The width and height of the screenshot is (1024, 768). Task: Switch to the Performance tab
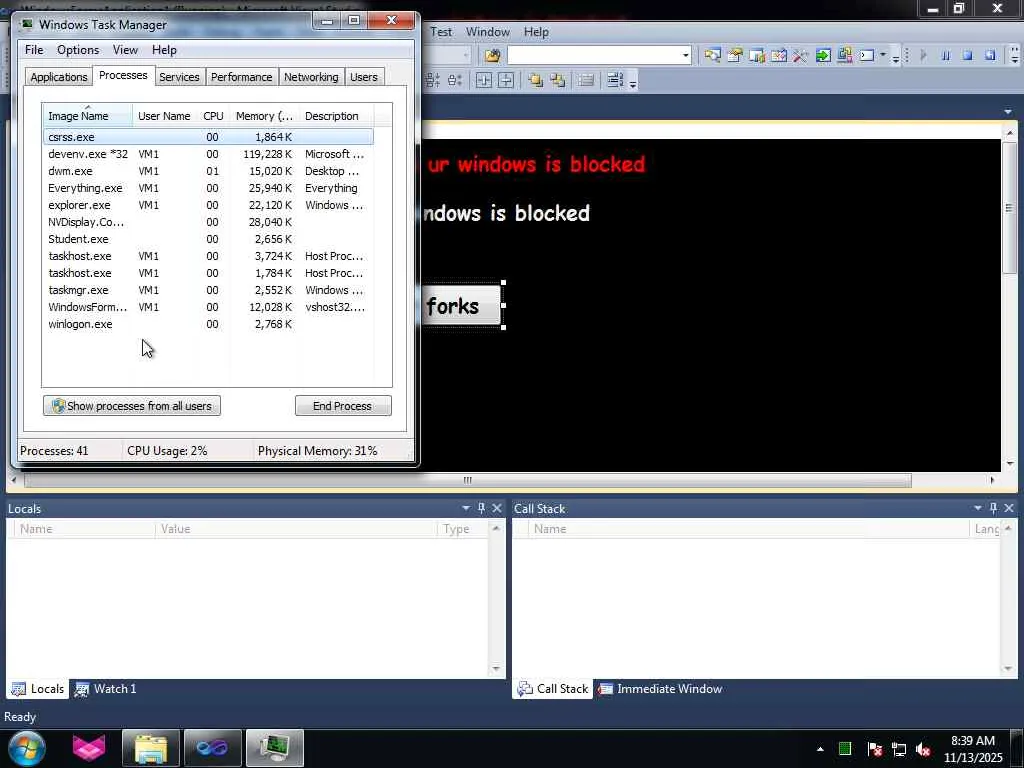pos(242,77)
